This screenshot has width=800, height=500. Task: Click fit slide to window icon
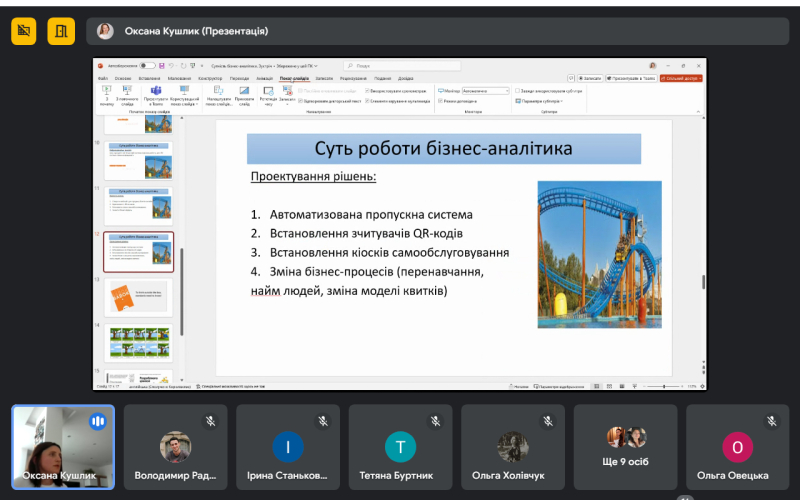point(703,386)
